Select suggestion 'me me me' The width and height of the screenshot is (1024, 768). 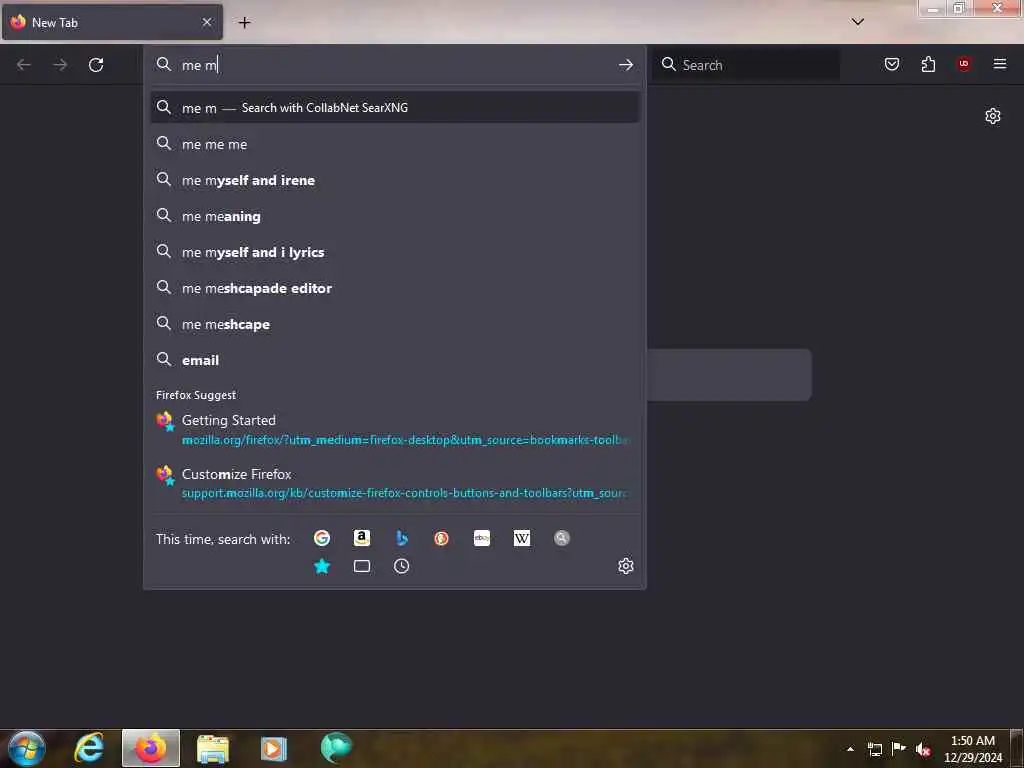point(394,144)
